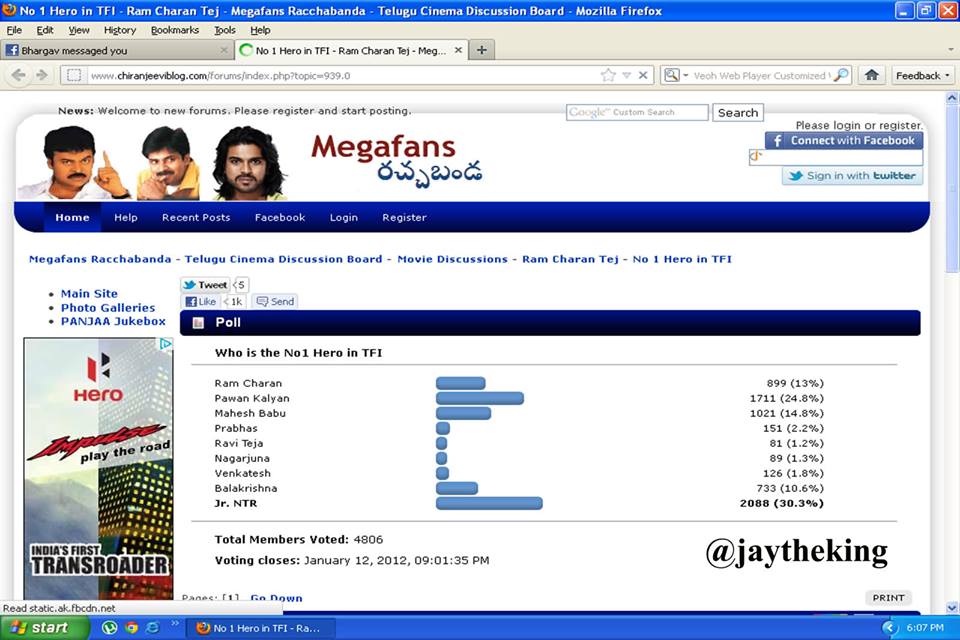Open the Bookmarks menu
This screenshot has width=960, height=640.
(175, 30)
